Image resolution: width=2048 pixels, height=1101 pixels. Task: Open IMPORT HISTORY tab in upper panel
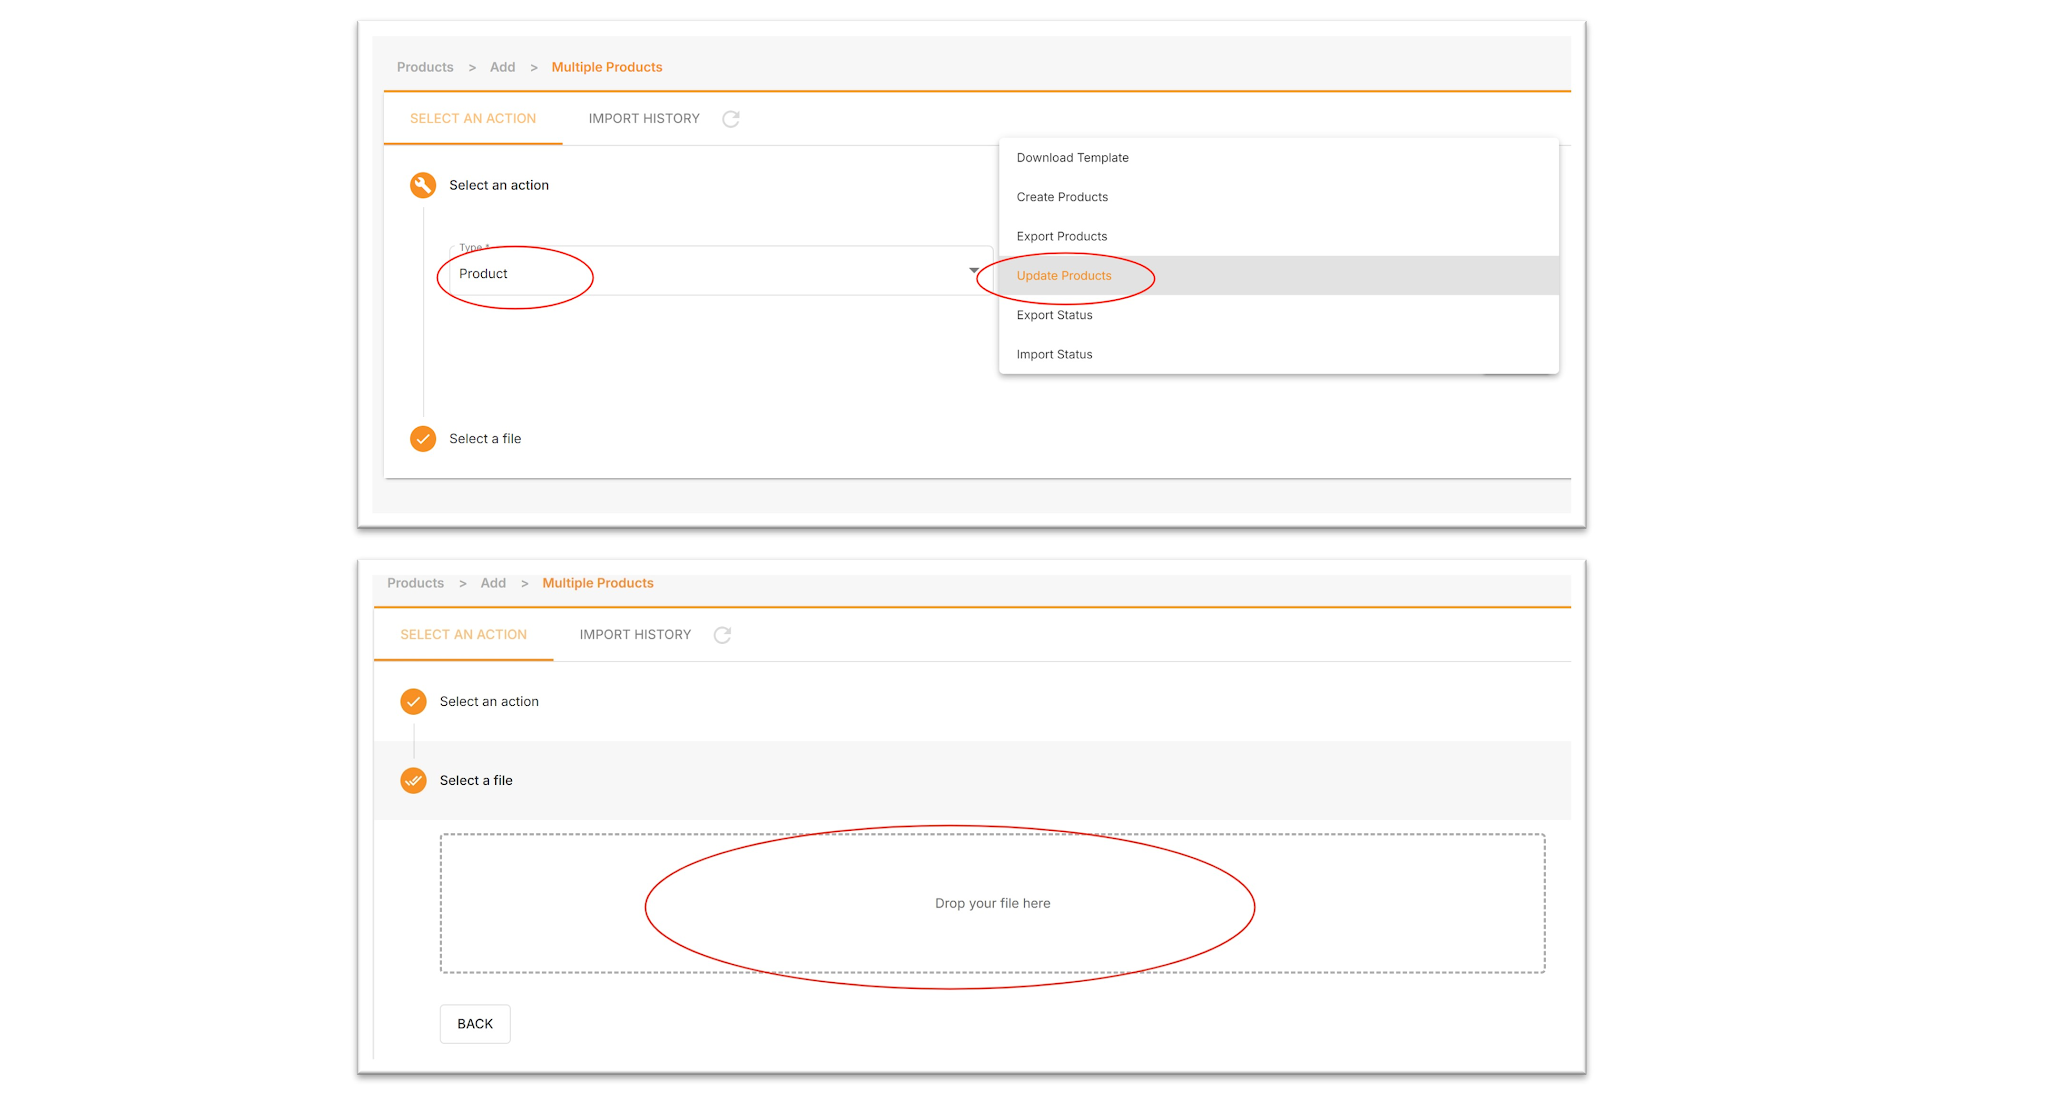click(x=644, y=119)
